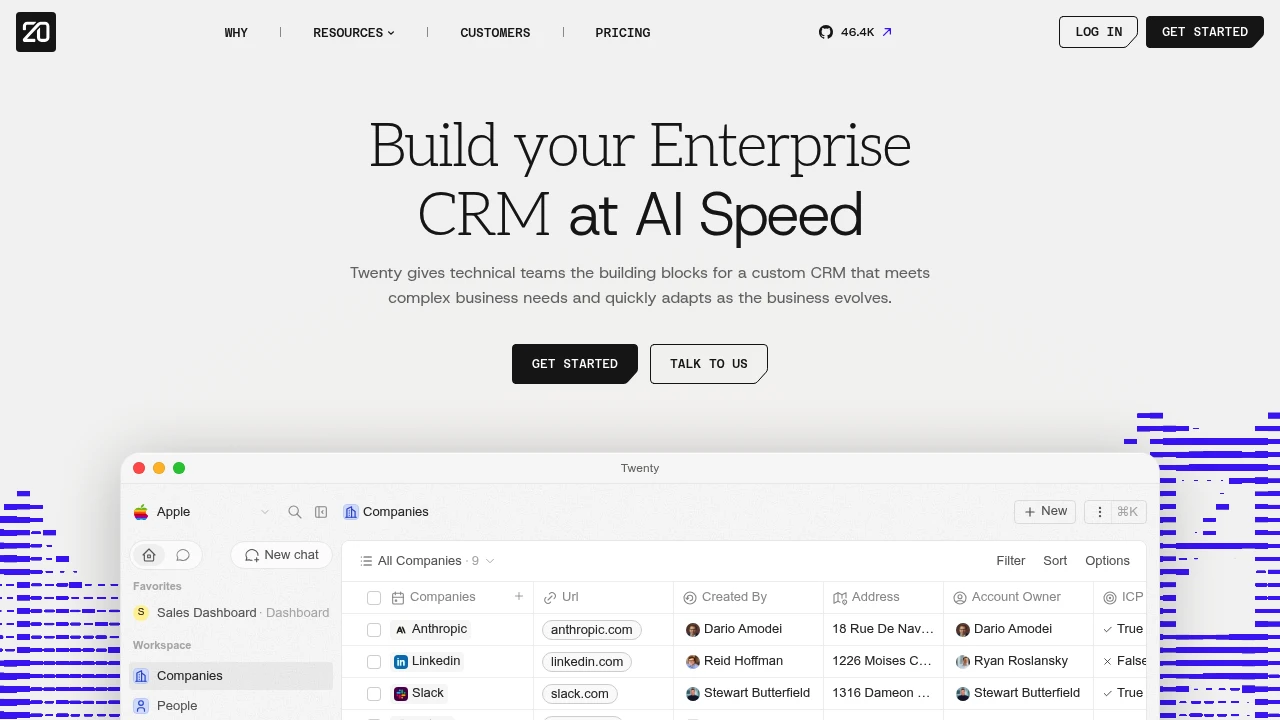
Task: Expand the All Companies view selector
Action: 428,561
